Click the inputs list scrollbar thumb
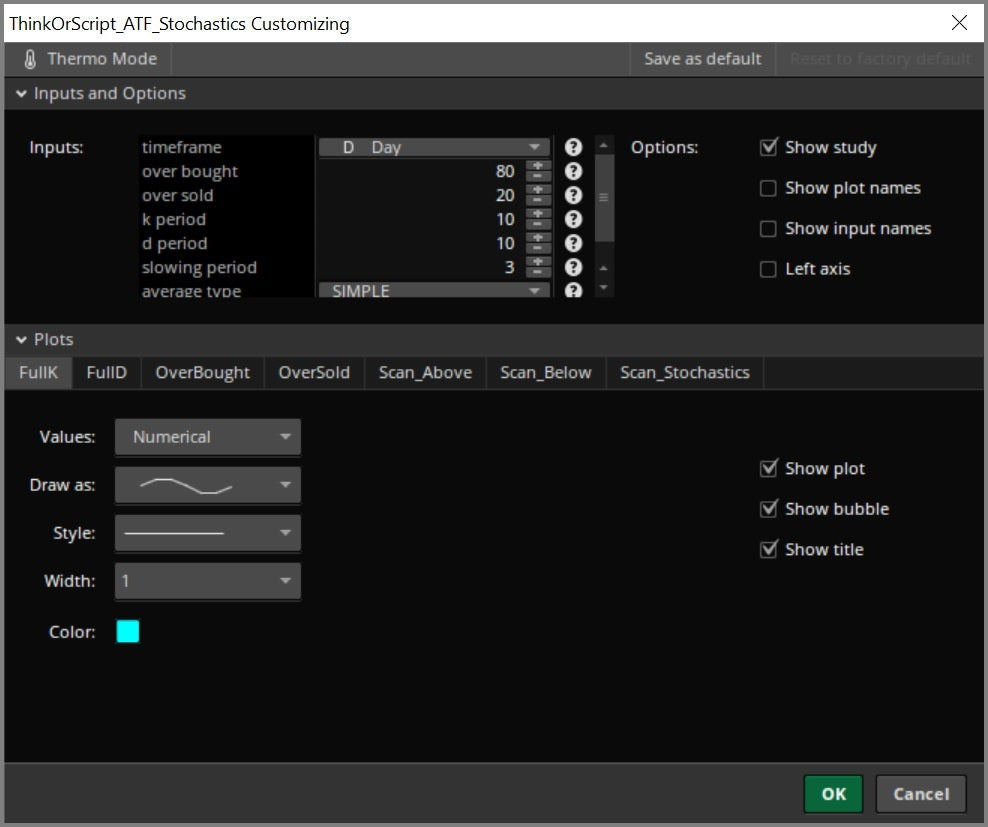 604,197
